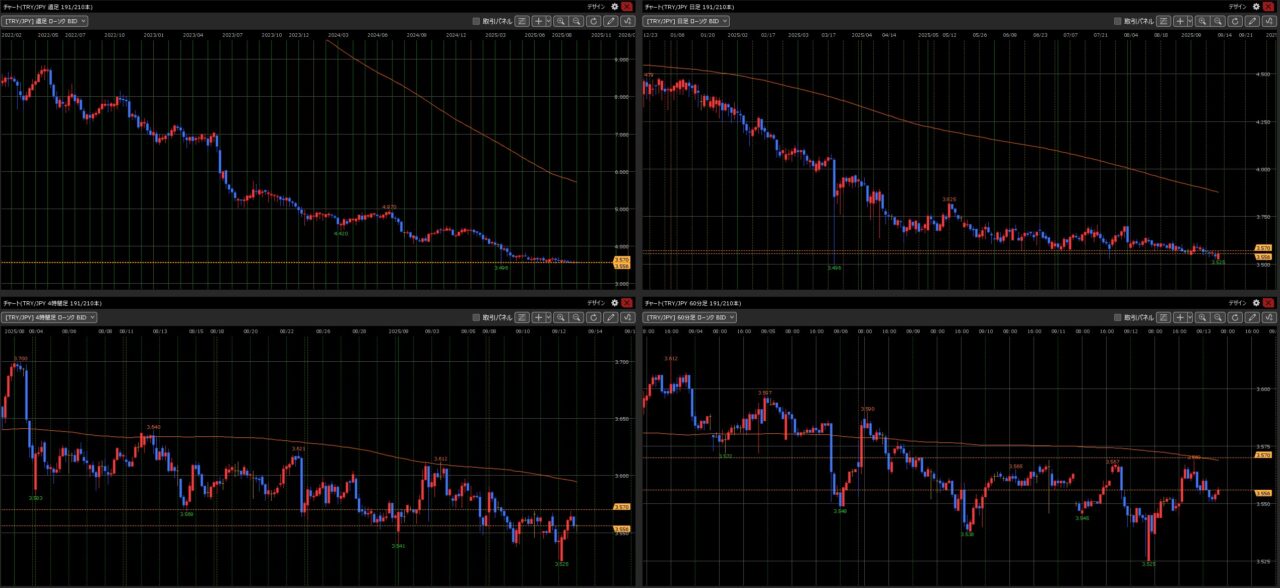Open the chart list icon on 4-hour chart
This screenshot has width=1280, height=588.
[522, 317]
